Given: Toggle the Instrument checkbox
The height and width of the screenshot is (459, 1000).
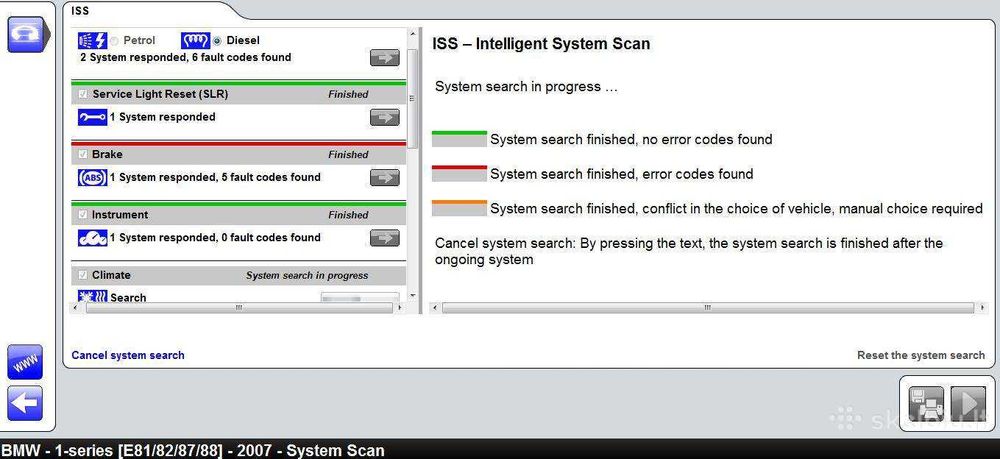Looking at the screenshot, I should (x=82, y=215).
